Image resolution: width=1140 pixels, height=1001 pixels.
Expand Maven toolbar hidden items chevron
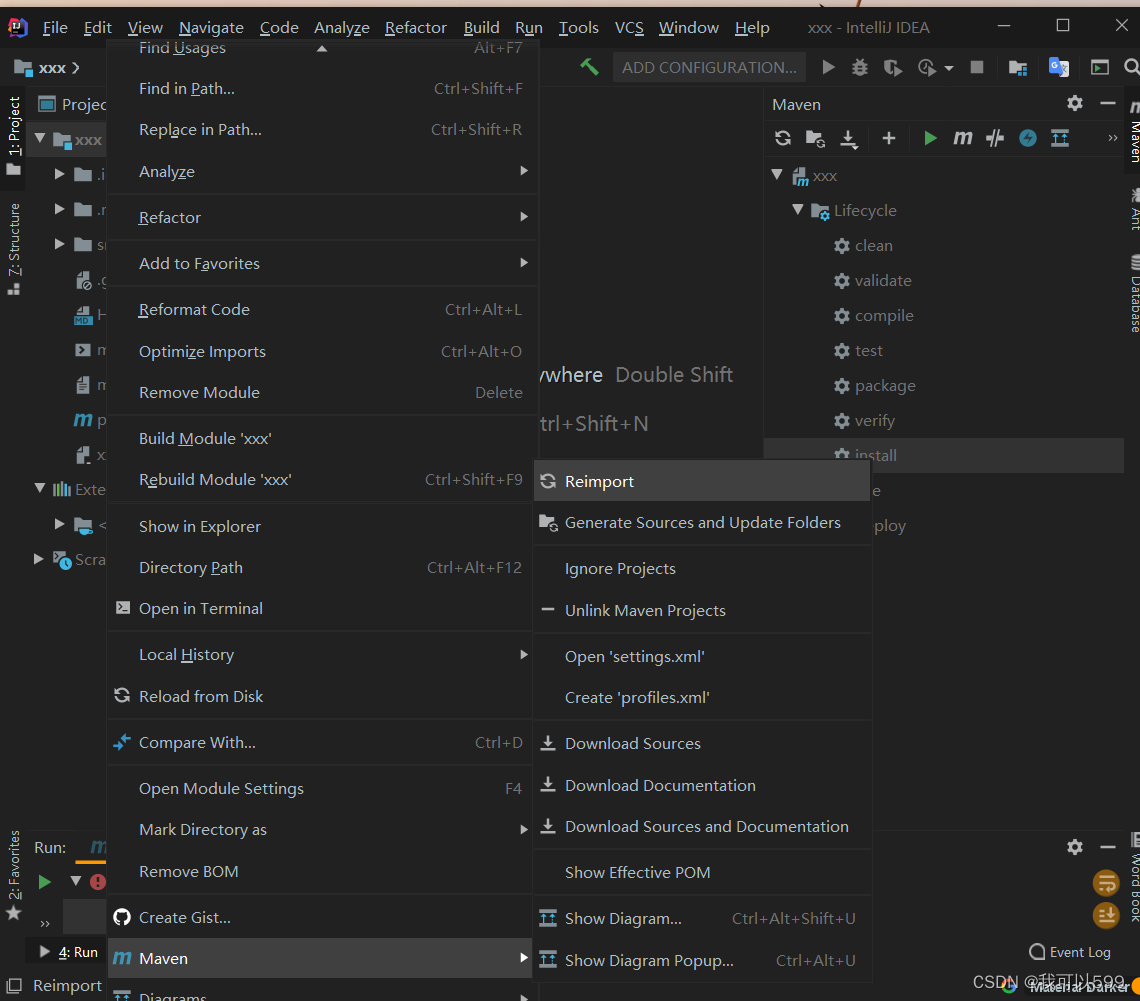click(x=1112, y=138)
